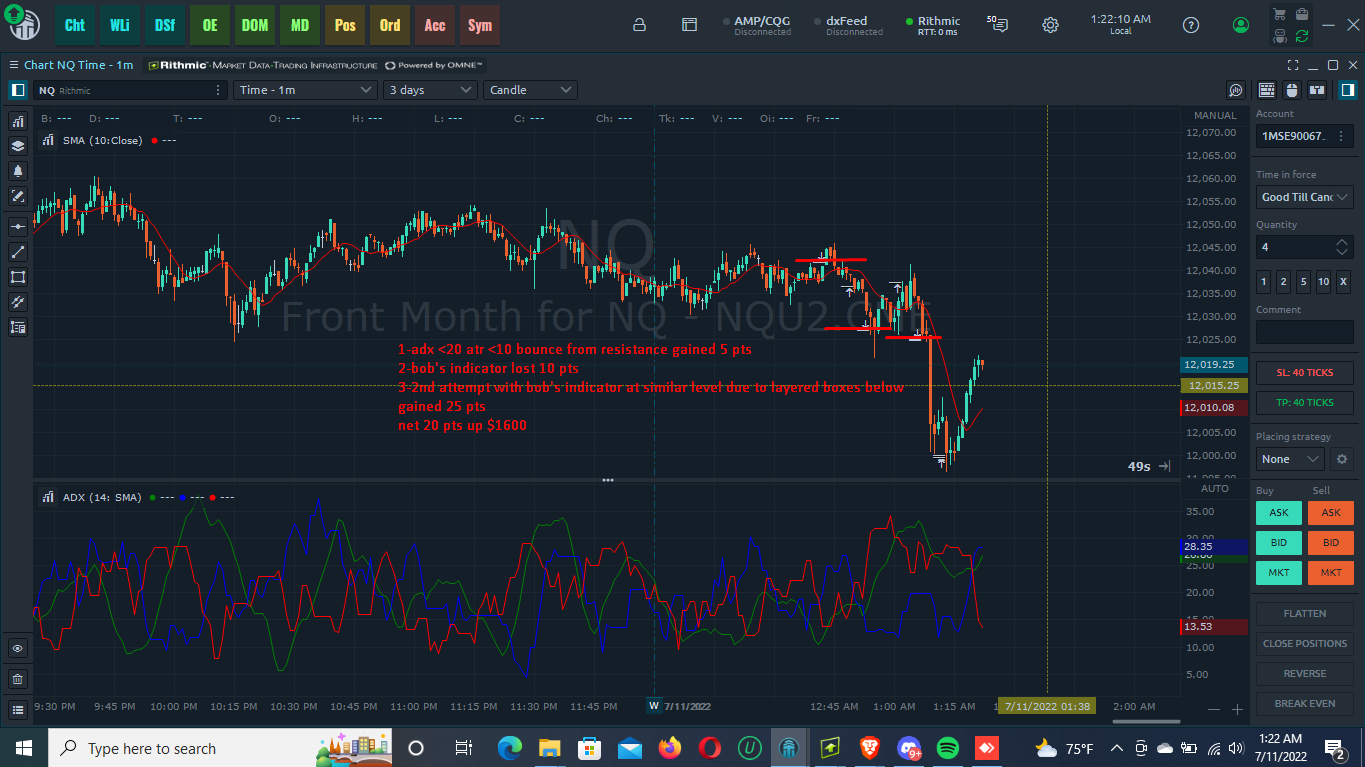Open the drawings list tool icon
This screenshot has width=1365, height=767.
coord(18,327)
